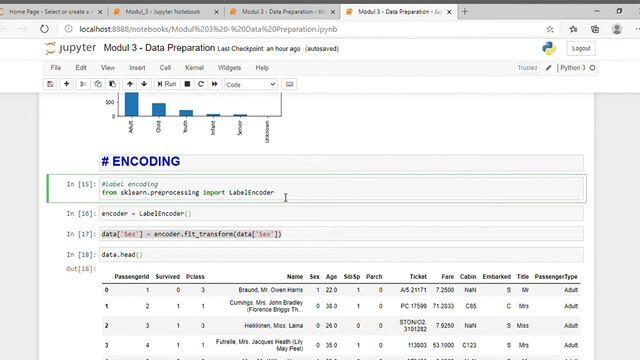Move selected cell down arrow
The height and width of the screenshot is (360, 640).
pyautogui.click(x=144, y=84)
